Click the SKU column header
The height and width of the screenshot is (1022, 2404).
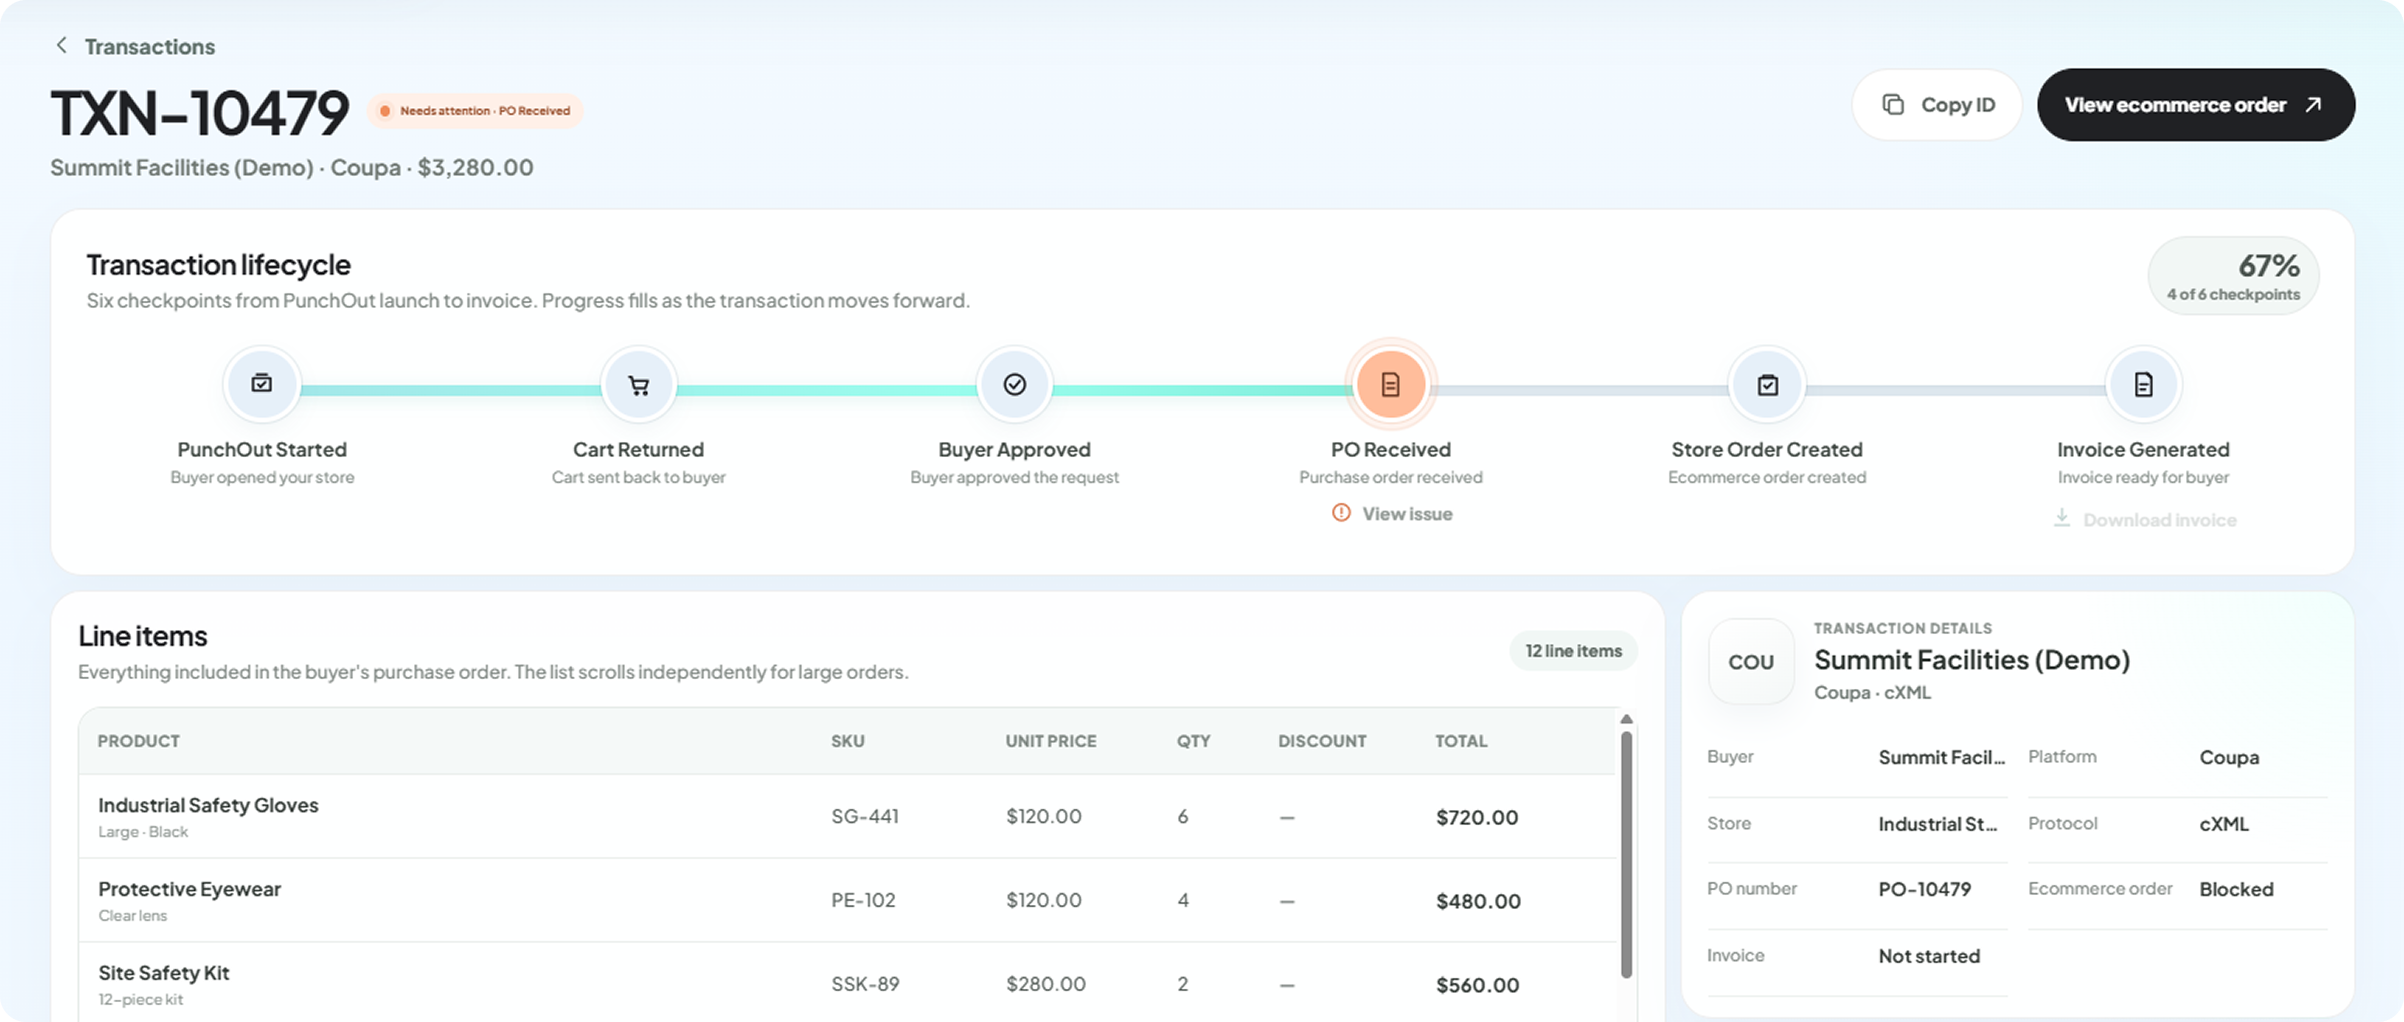[x=848, y=741]
